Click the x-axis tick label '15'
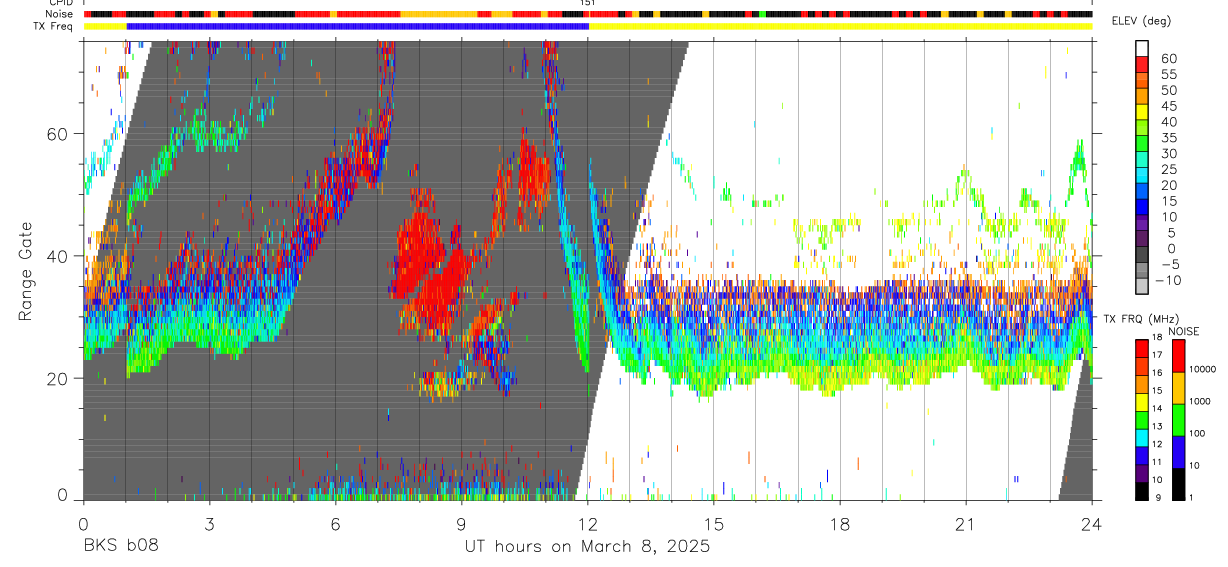The width and height of the screenshot is (1228, 567). (714, 523)
